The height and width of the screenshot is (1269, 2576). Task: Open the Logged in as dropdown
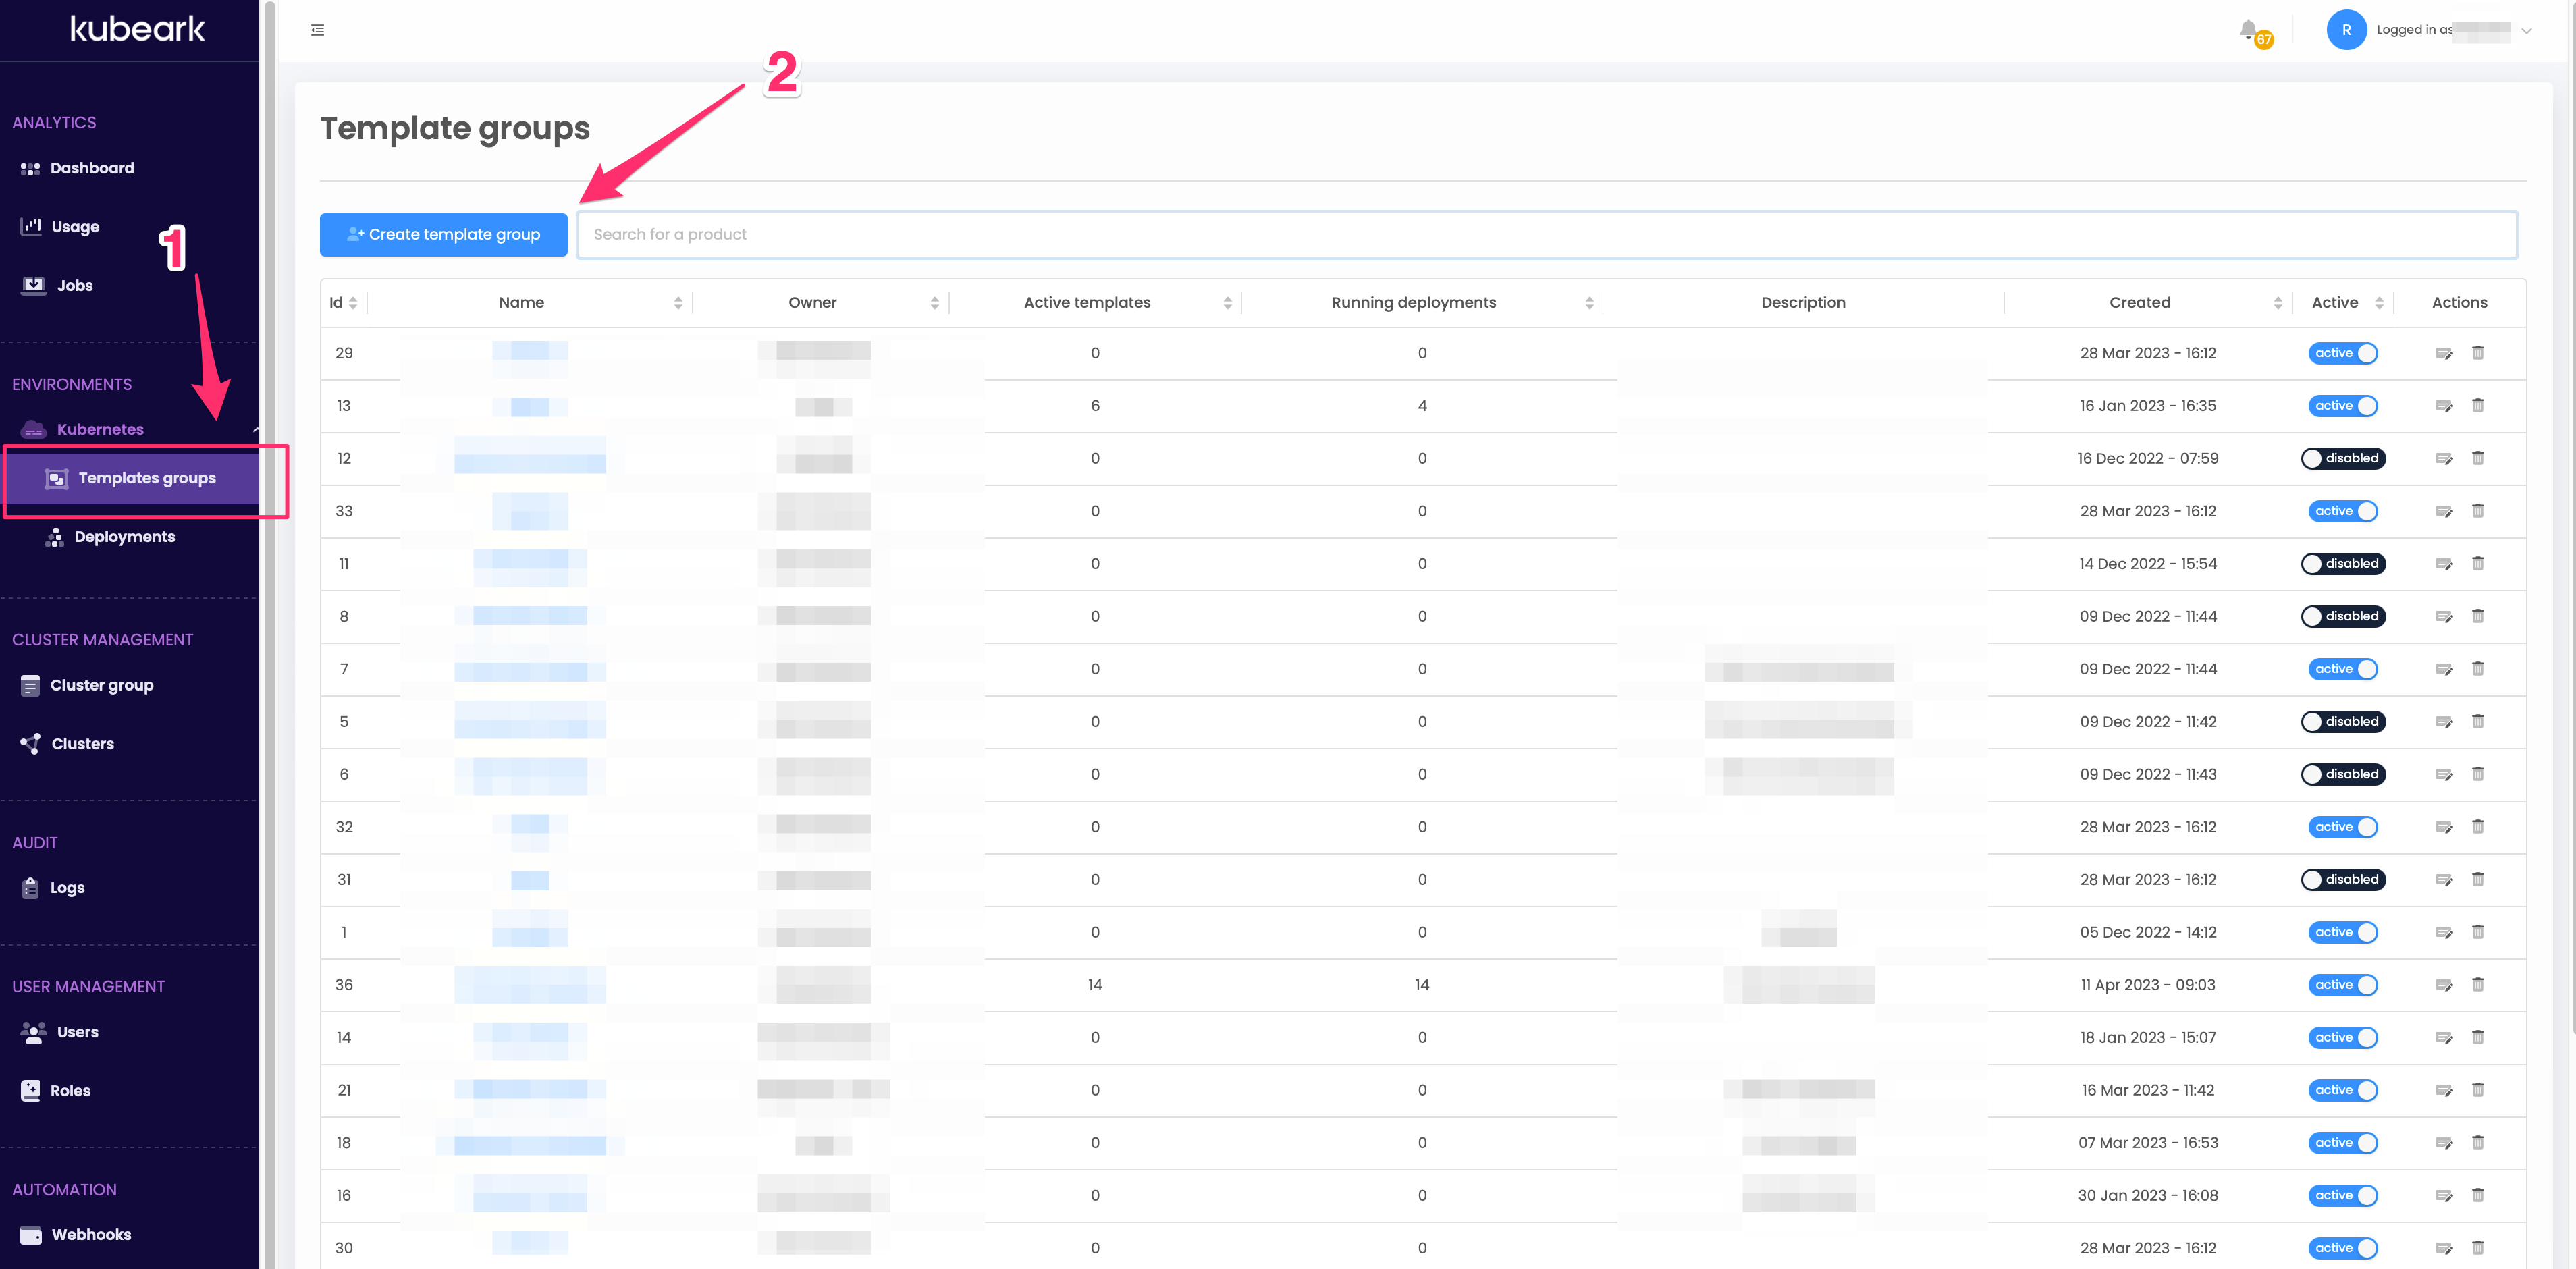(2527, 30)
